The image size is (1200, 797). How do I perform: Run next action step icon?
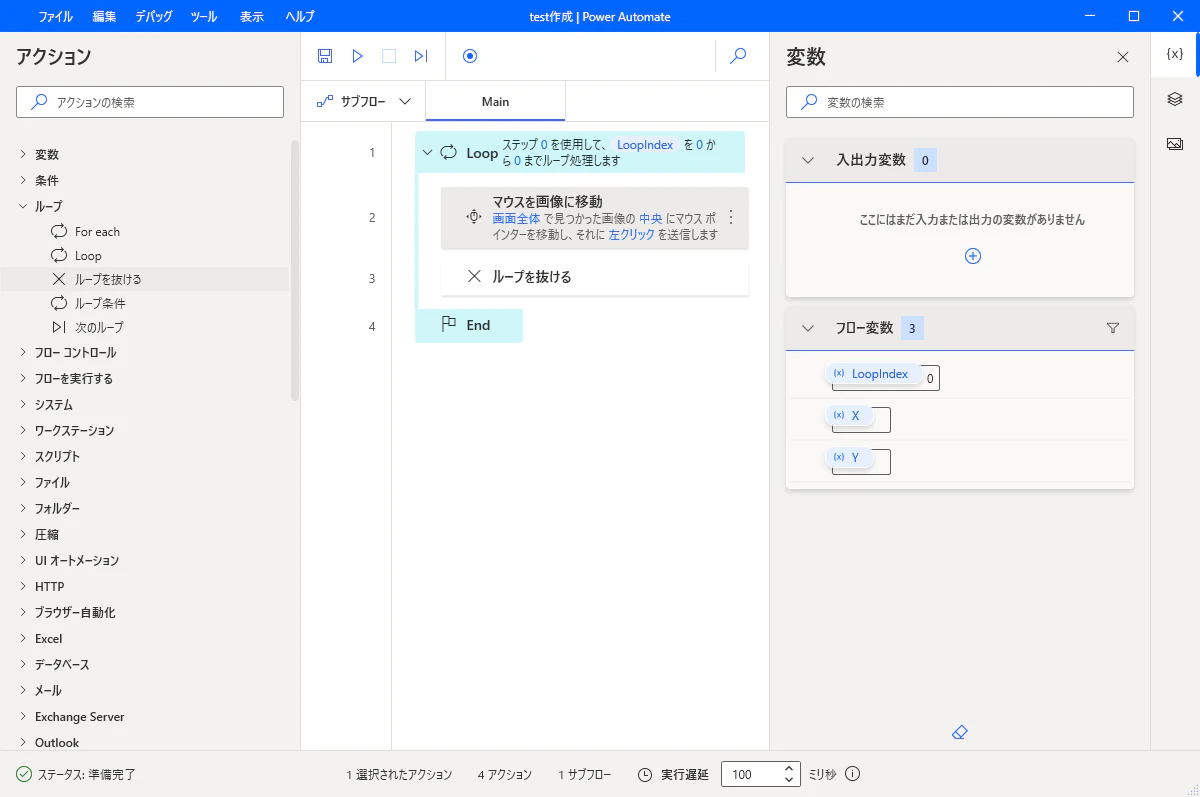[x=421, y=56]
